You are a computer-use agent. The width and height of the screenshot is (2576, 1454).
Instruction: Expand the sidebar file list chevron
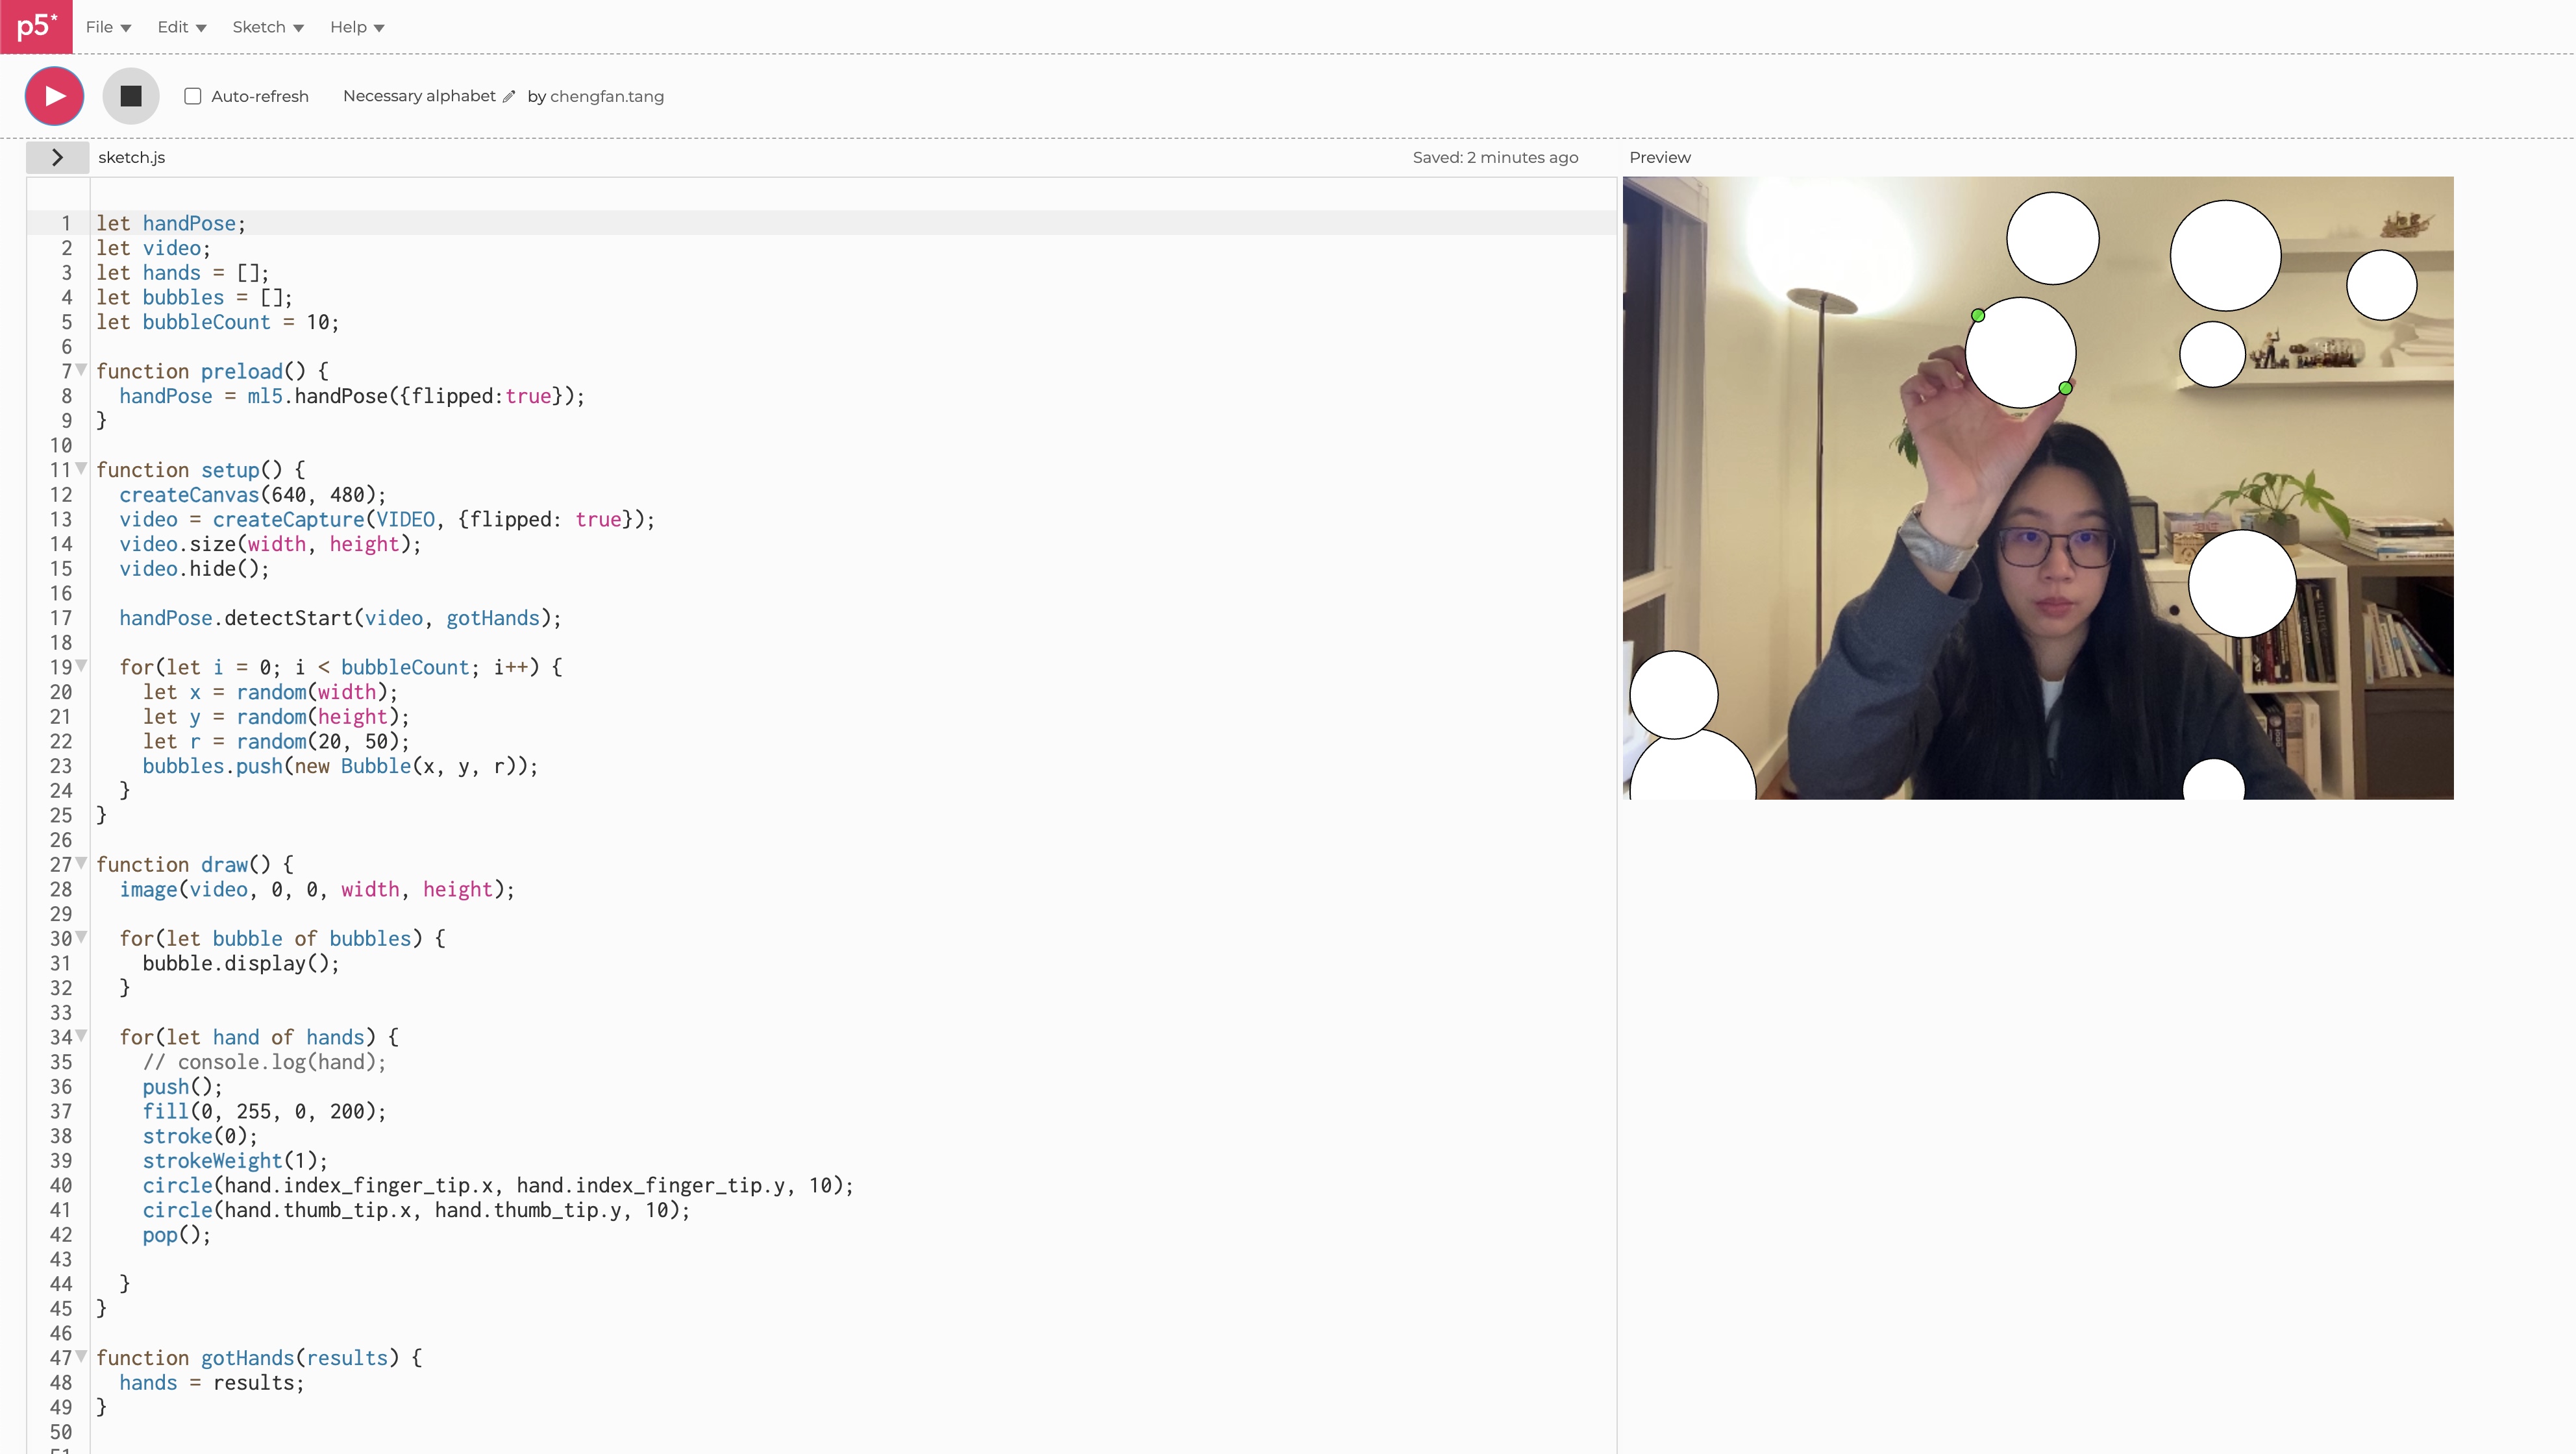pyautogui.click(x=57, y=157)
